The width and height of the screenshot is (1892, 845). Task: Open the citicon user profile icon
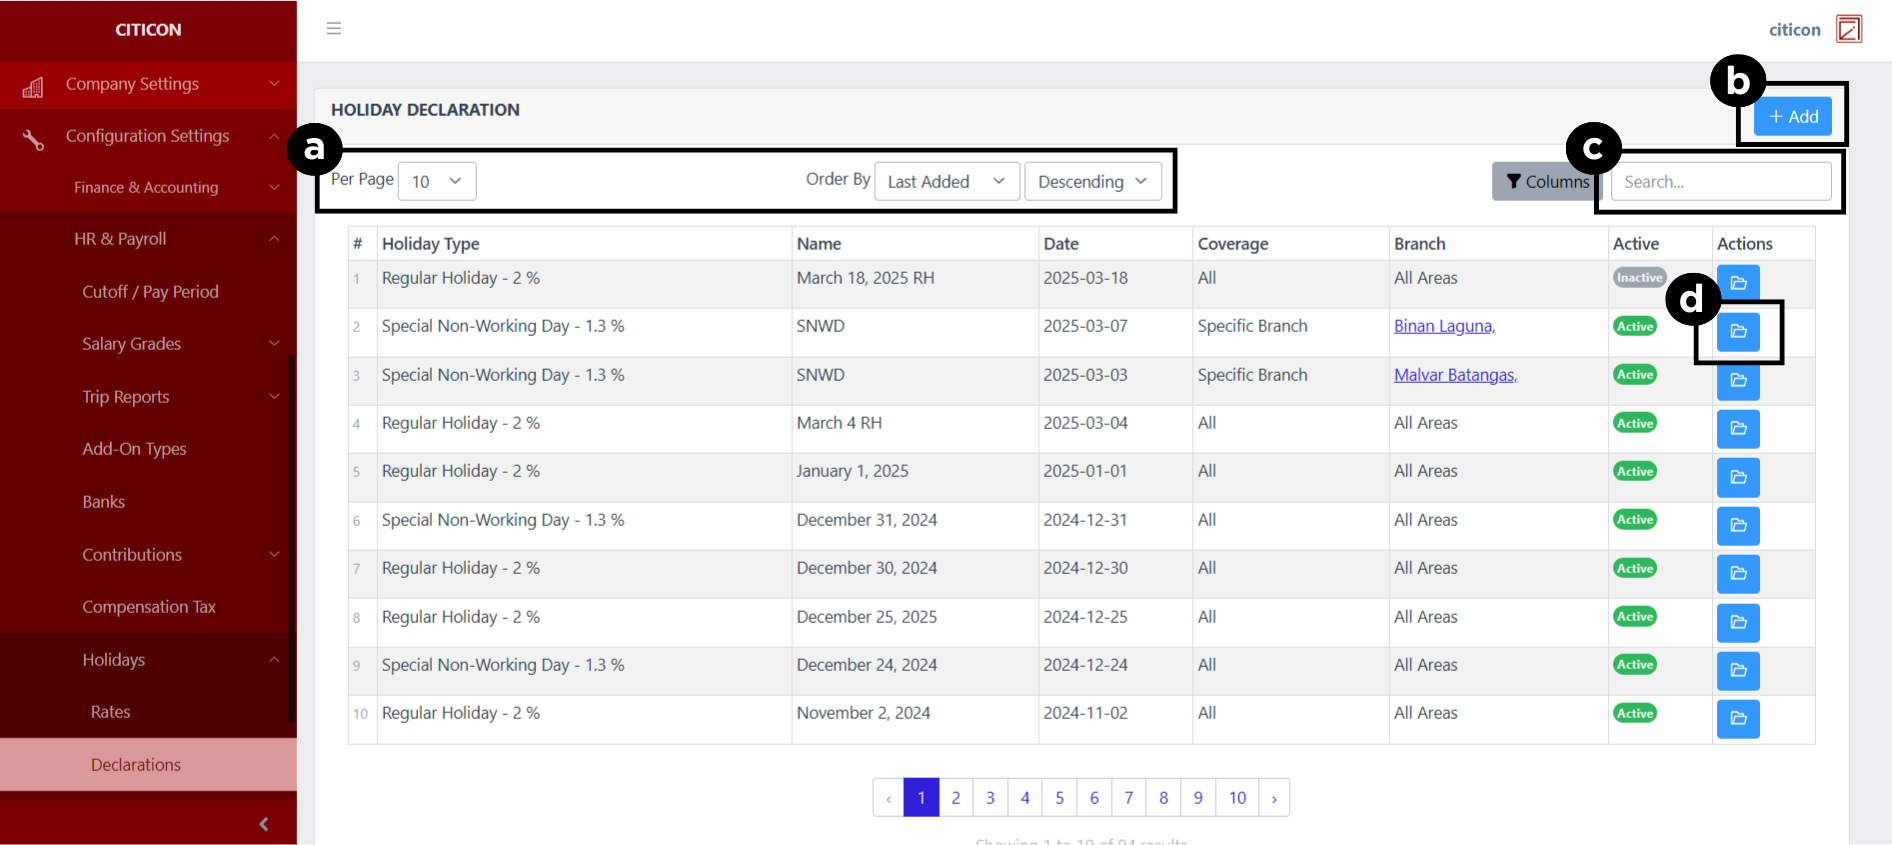[x=1848, y=29]
